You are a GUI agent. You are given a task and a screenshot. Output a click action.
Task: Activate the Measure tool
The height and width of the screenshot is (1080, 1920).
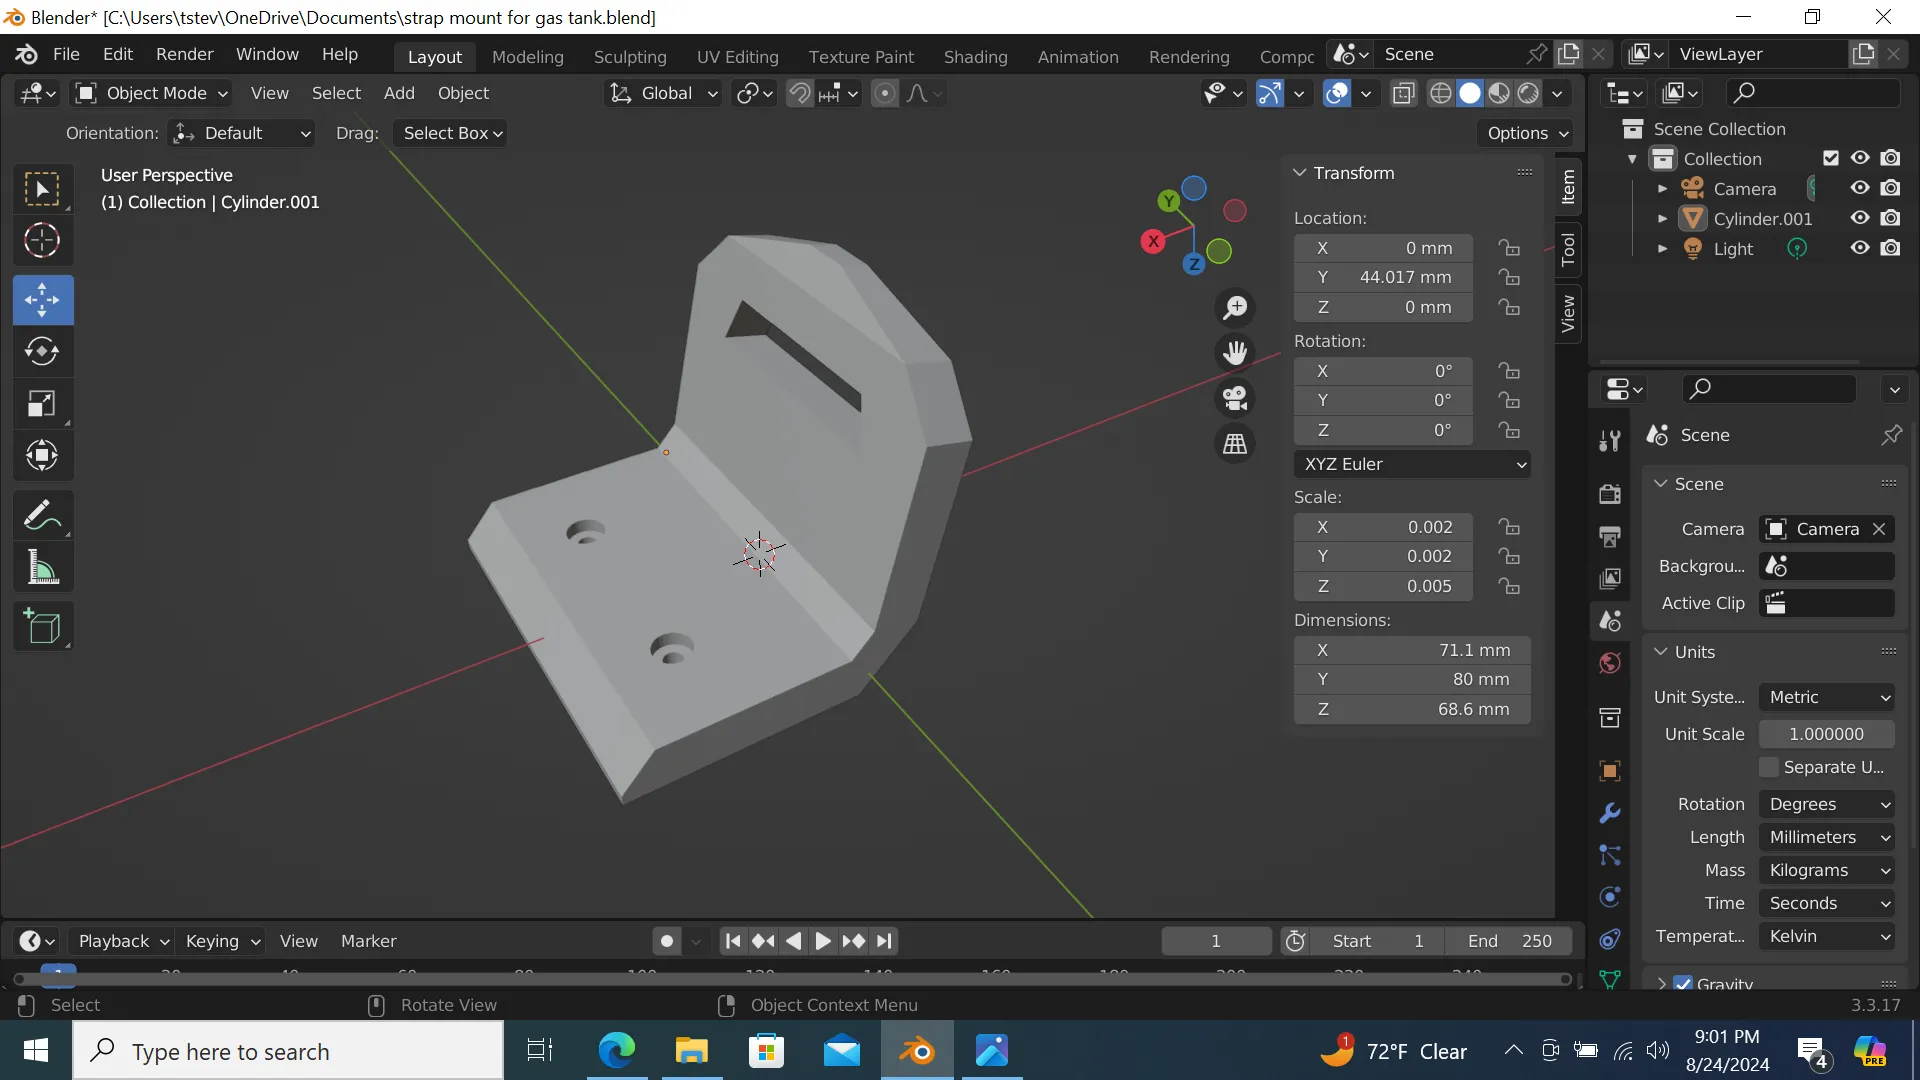42,567
